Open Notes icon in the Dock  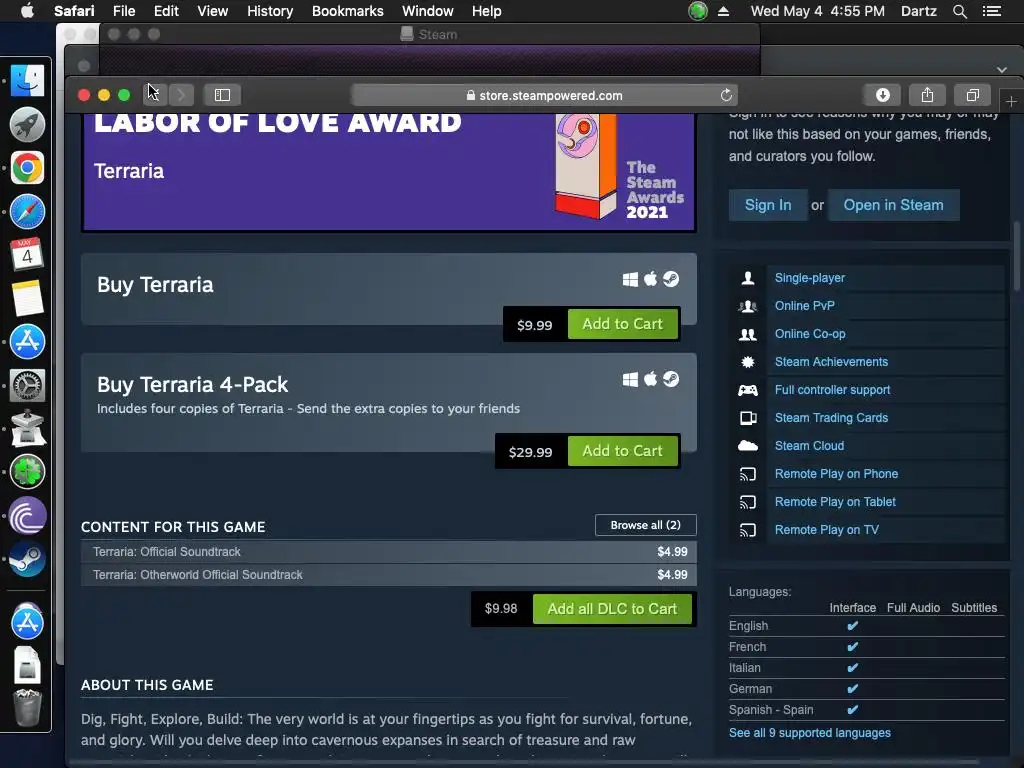[27, 298]
